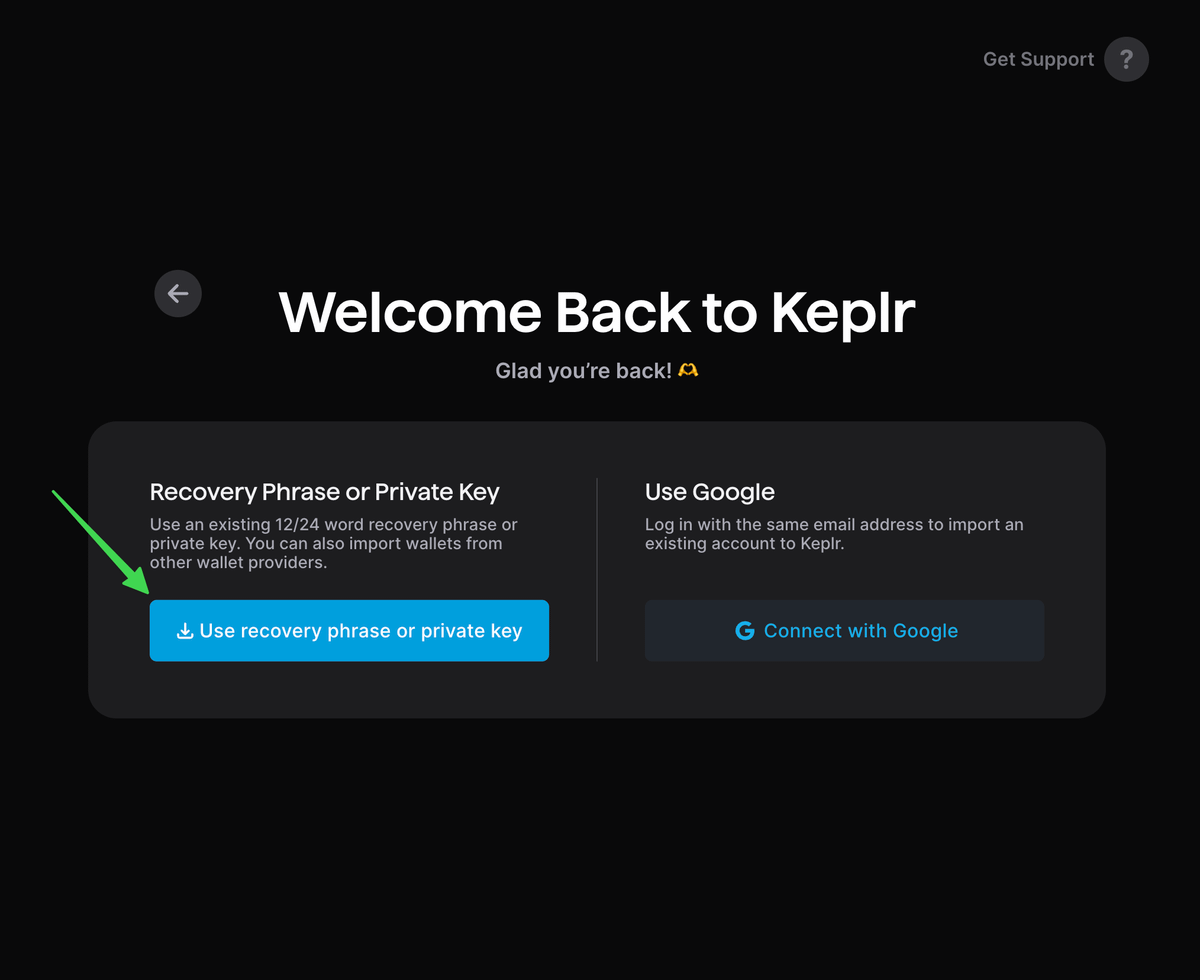Screen dimensions: 1200x980
Task: Choose Connect with Google
Action: [x=844, y=631]
